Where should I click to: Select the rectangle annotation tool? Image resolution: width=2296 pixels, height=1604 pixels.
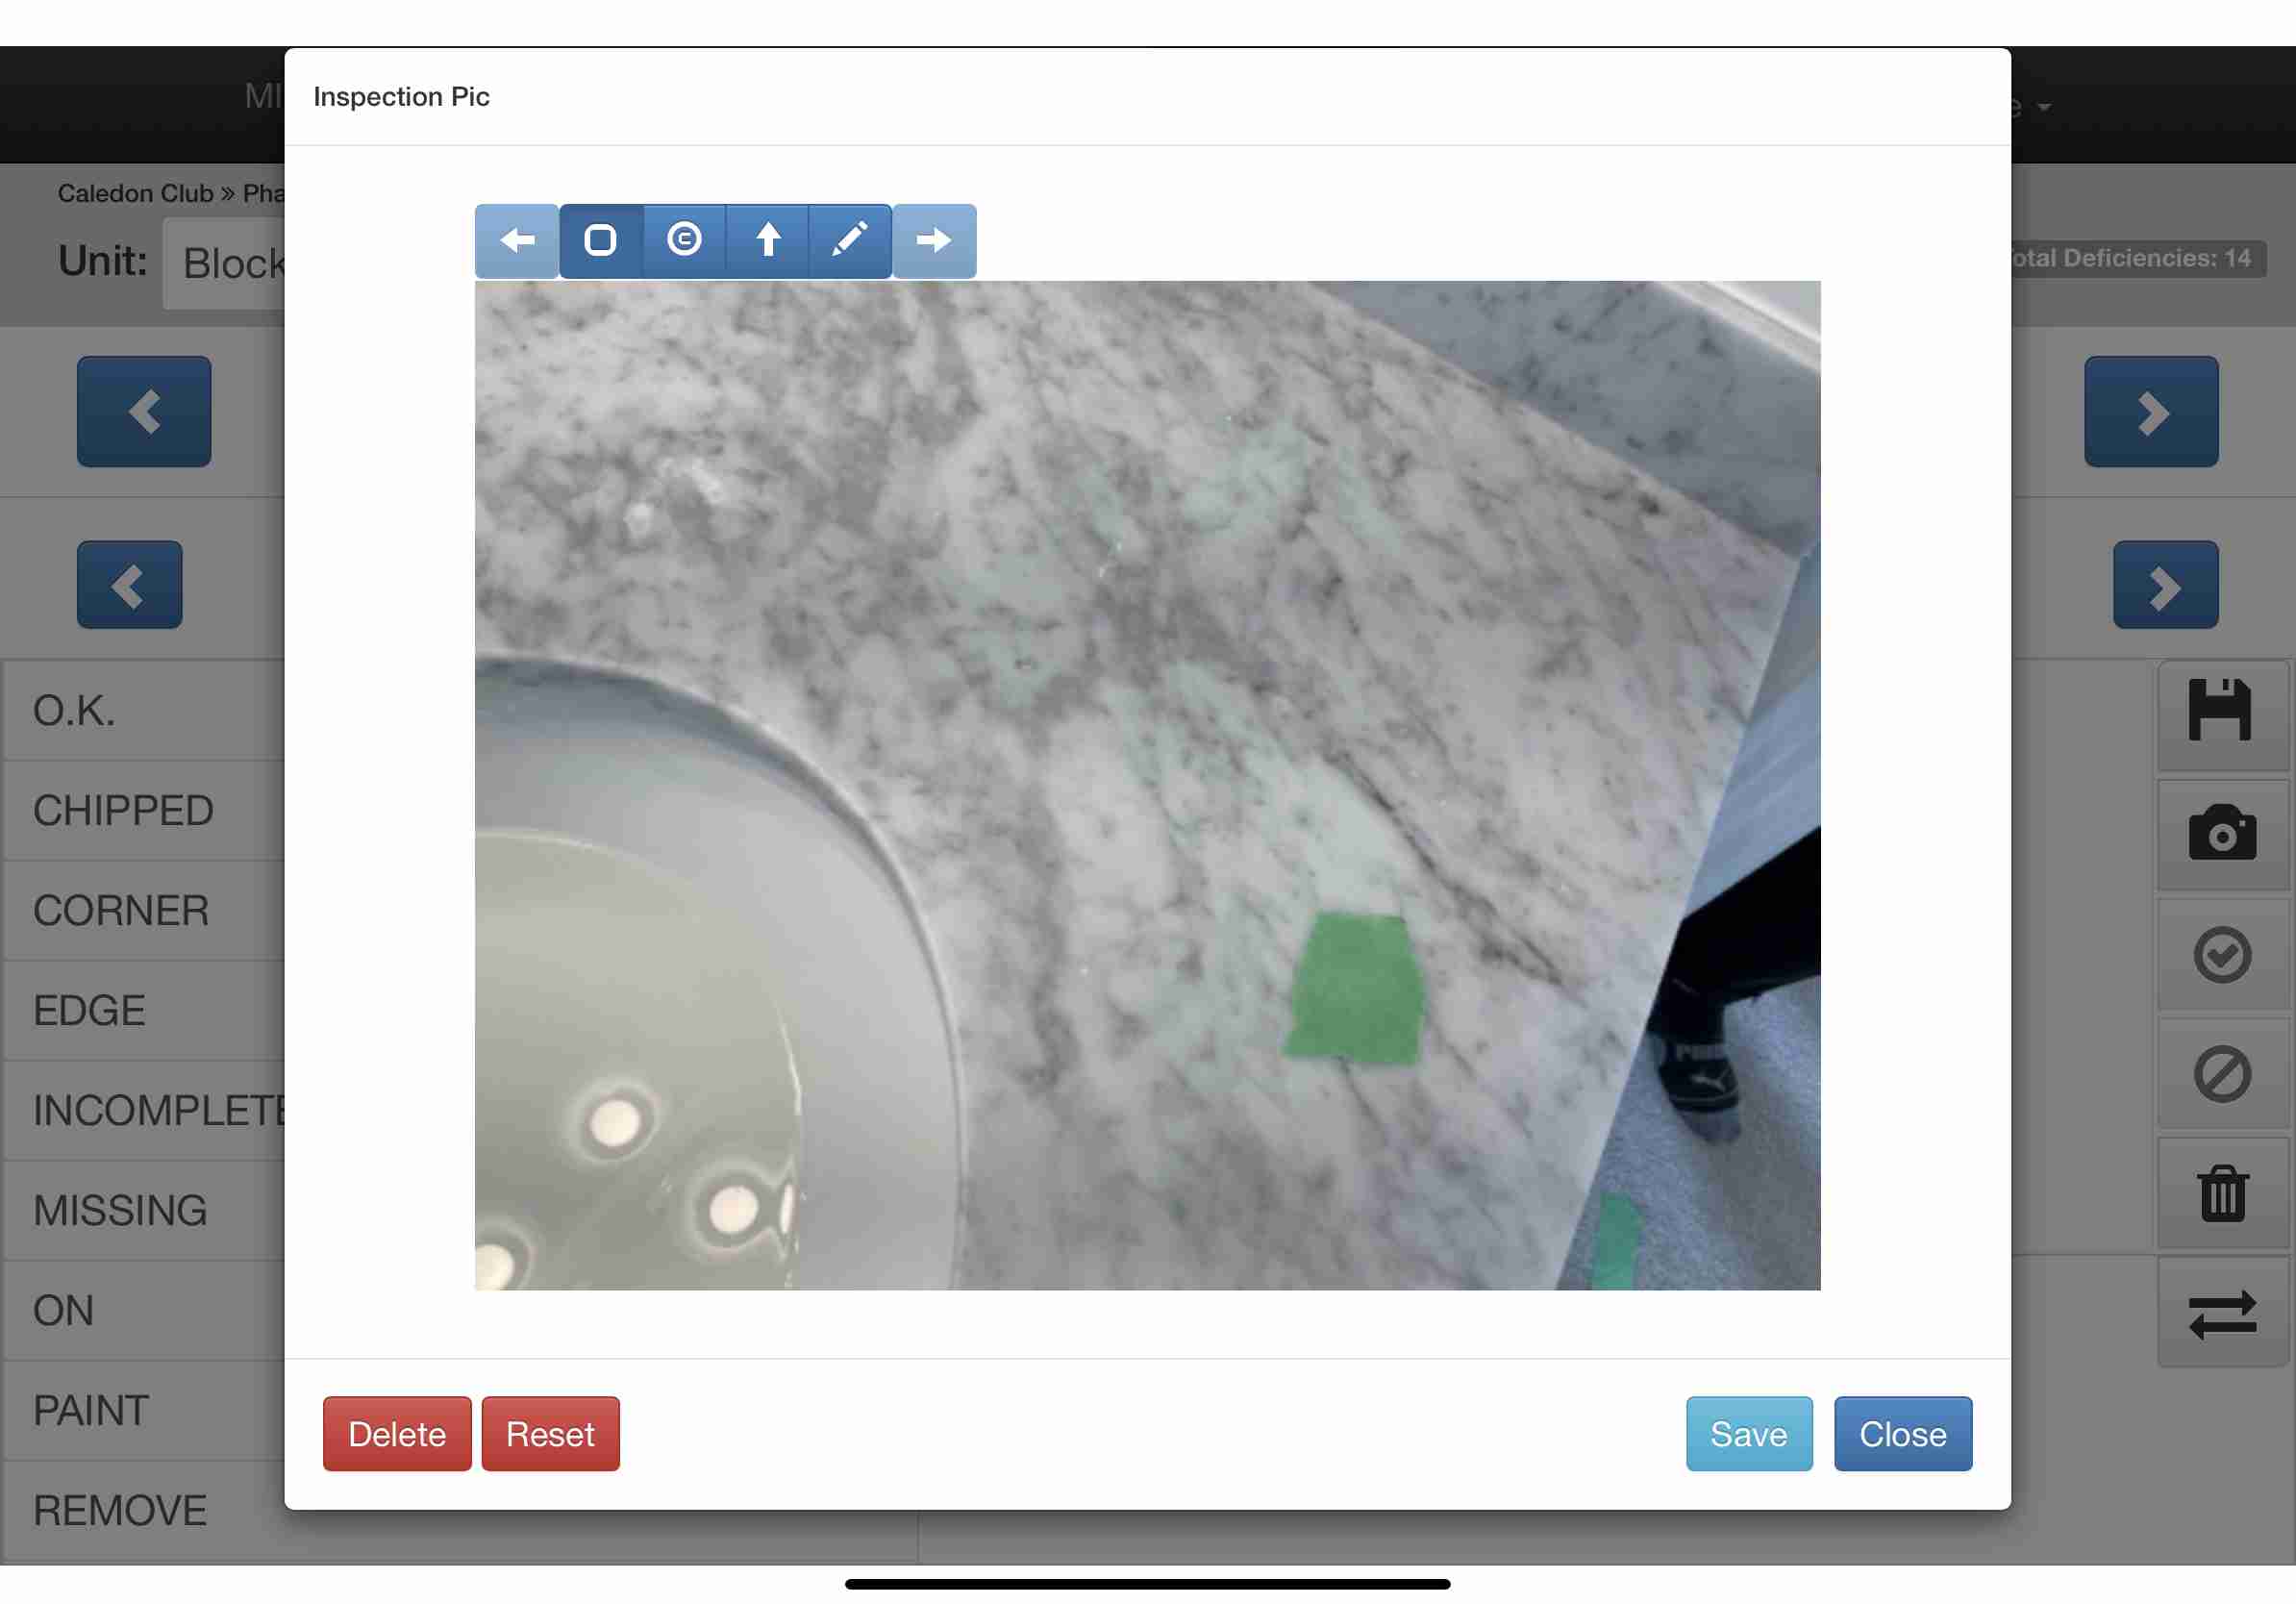point(600,240)
